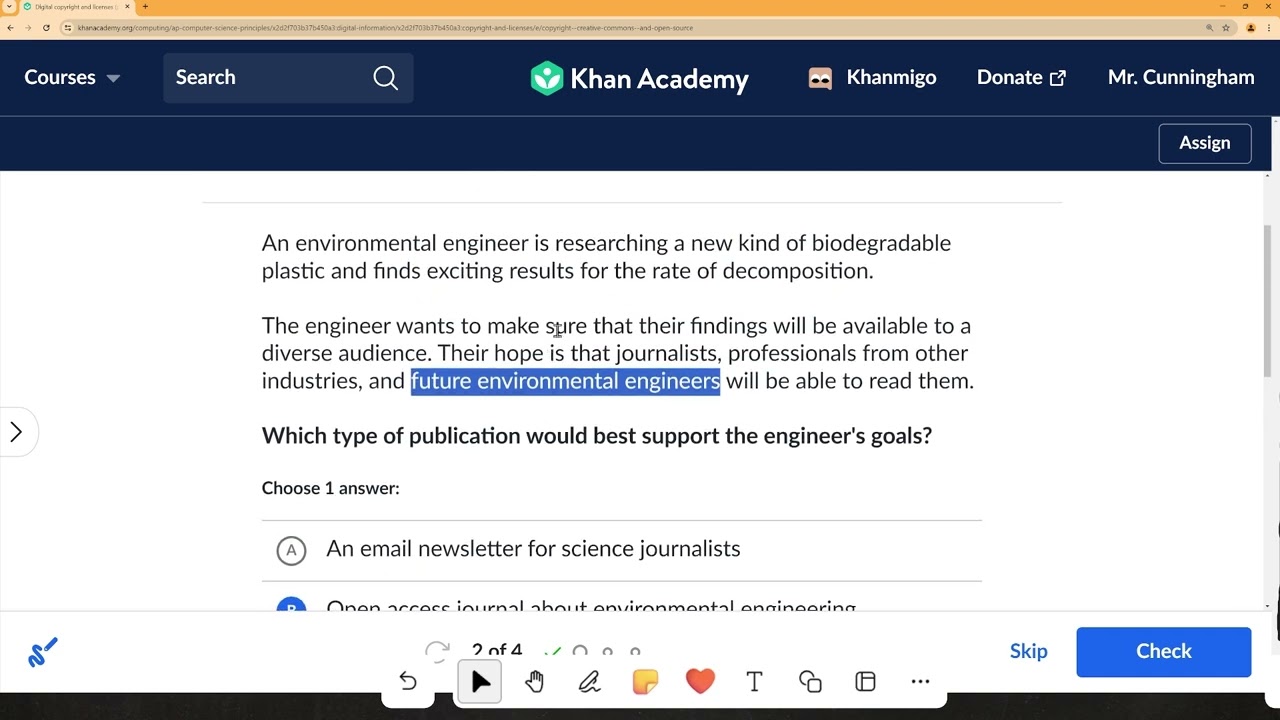Click the blue scribble annotation icon
Screen dimensions: 1280x720
coord(42,652)
